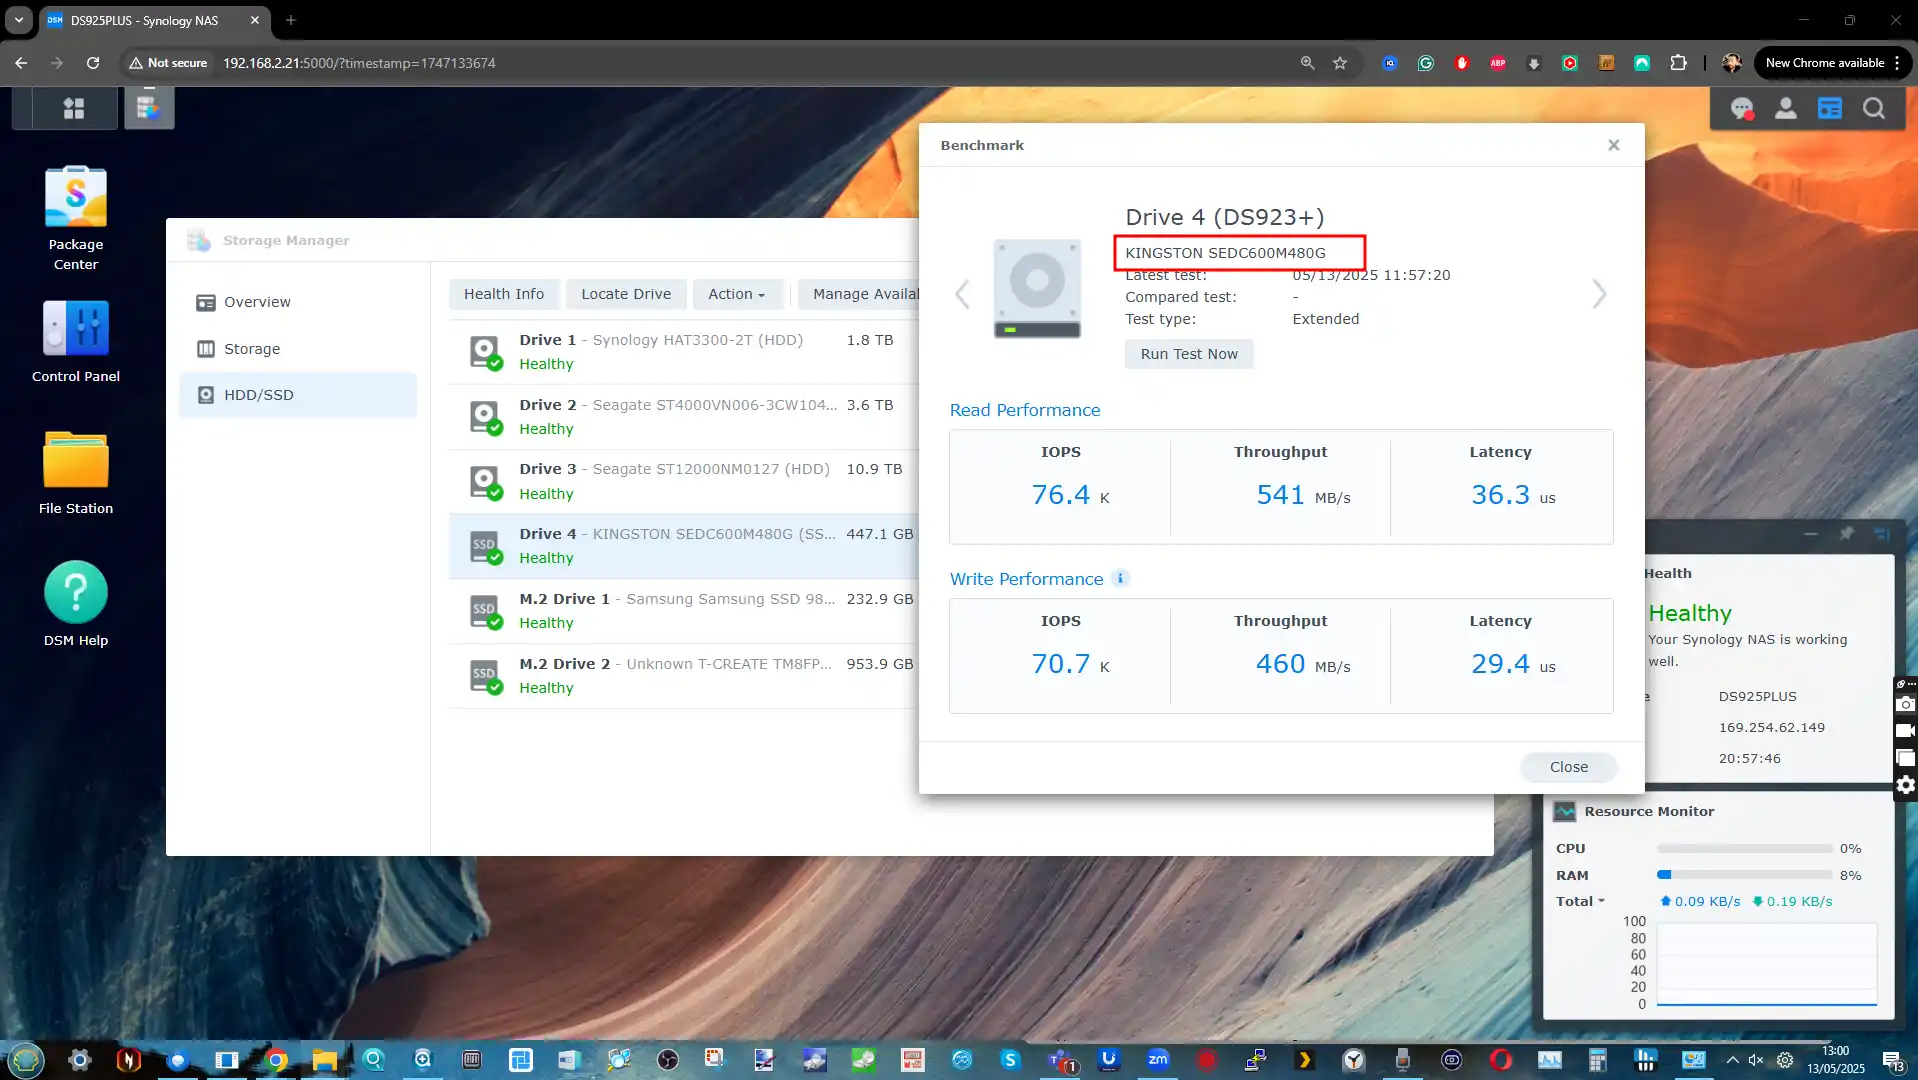Screen dimensions: 1918x1080
Task: Open Storage Manager from DSM taskbar
Action: [x=149, y=108]
